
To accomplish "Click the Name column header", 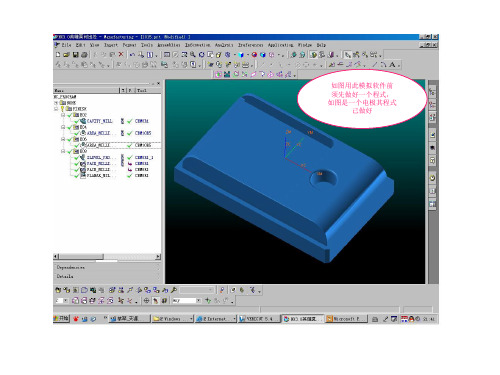I will point(86,90).
